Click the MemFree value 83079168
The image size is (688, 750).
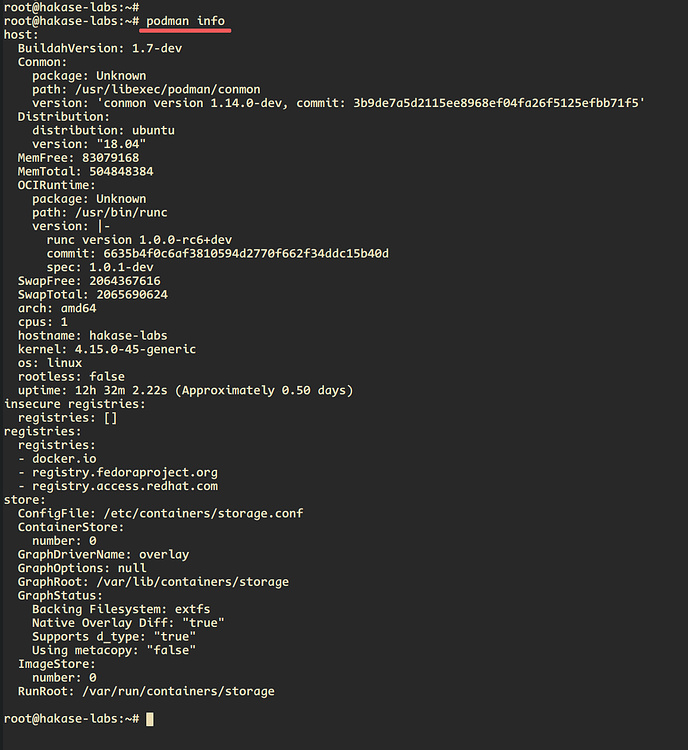(x=111, y=158)
